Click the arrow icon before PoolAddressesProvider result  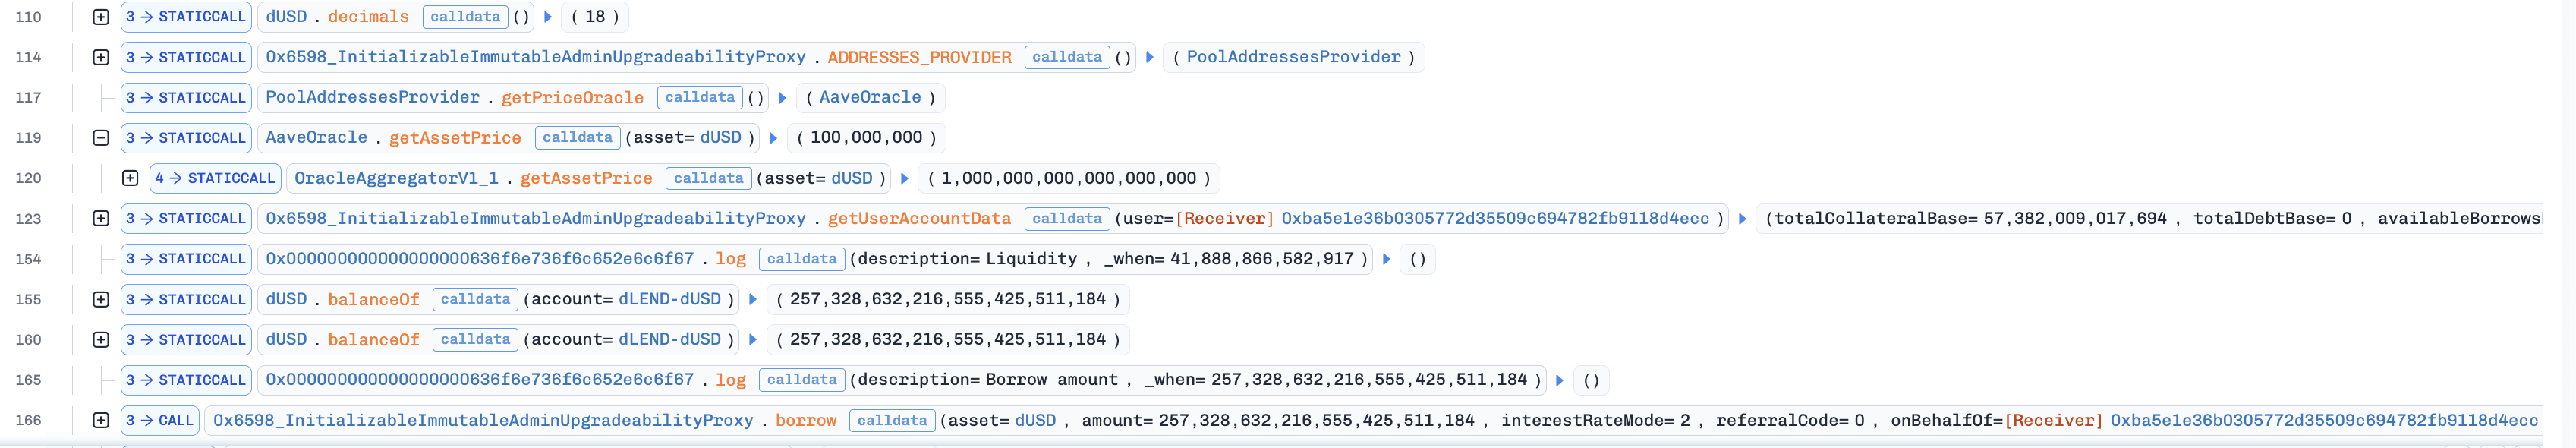tap(1150, 57)
